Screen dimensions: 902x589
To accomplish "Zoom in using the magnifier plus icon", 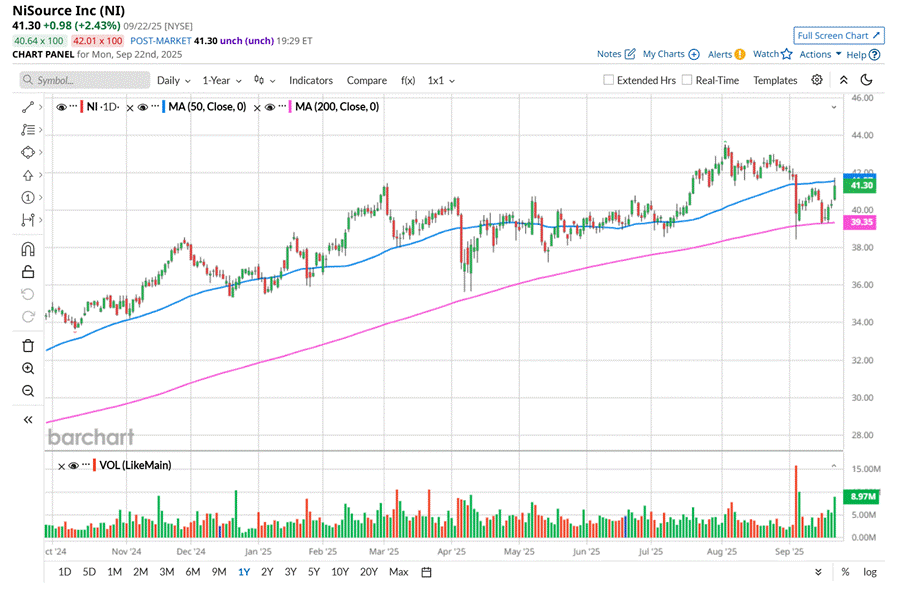I will click(x=27, y=368).
